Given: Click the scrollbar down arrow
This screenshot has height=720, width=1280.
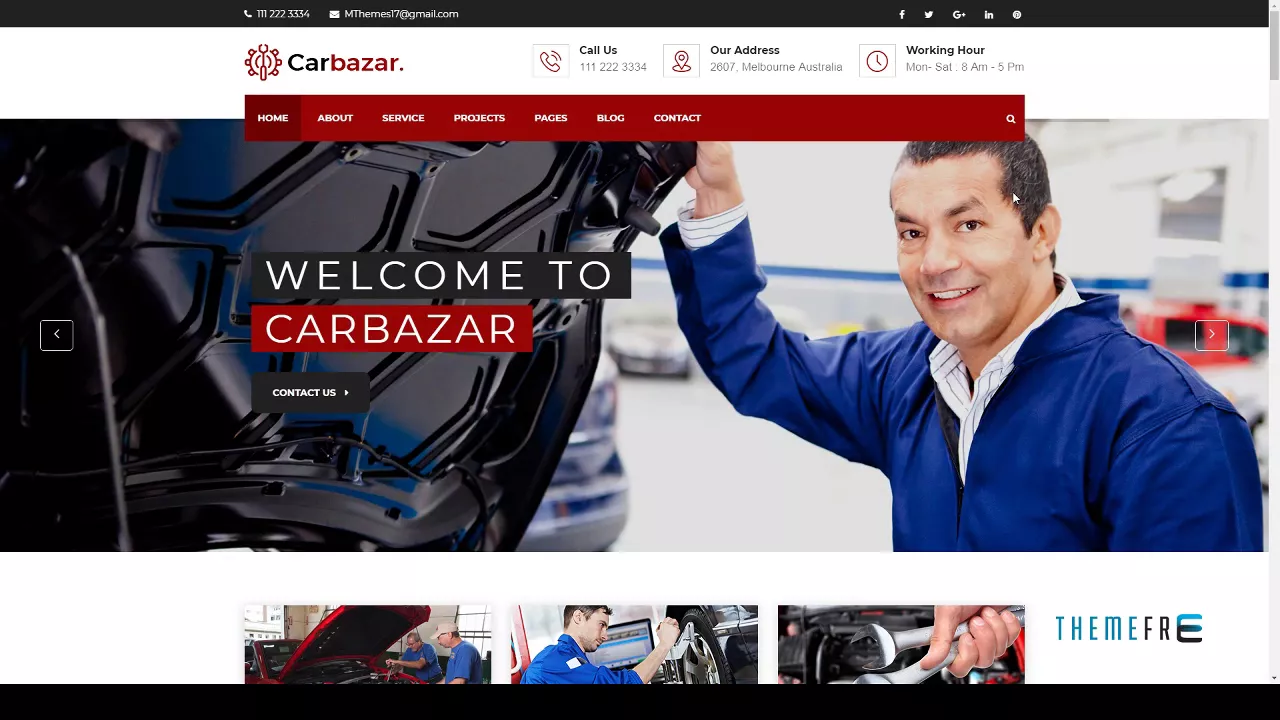Looking at the screenshot, I should (x=1274, y=678).
